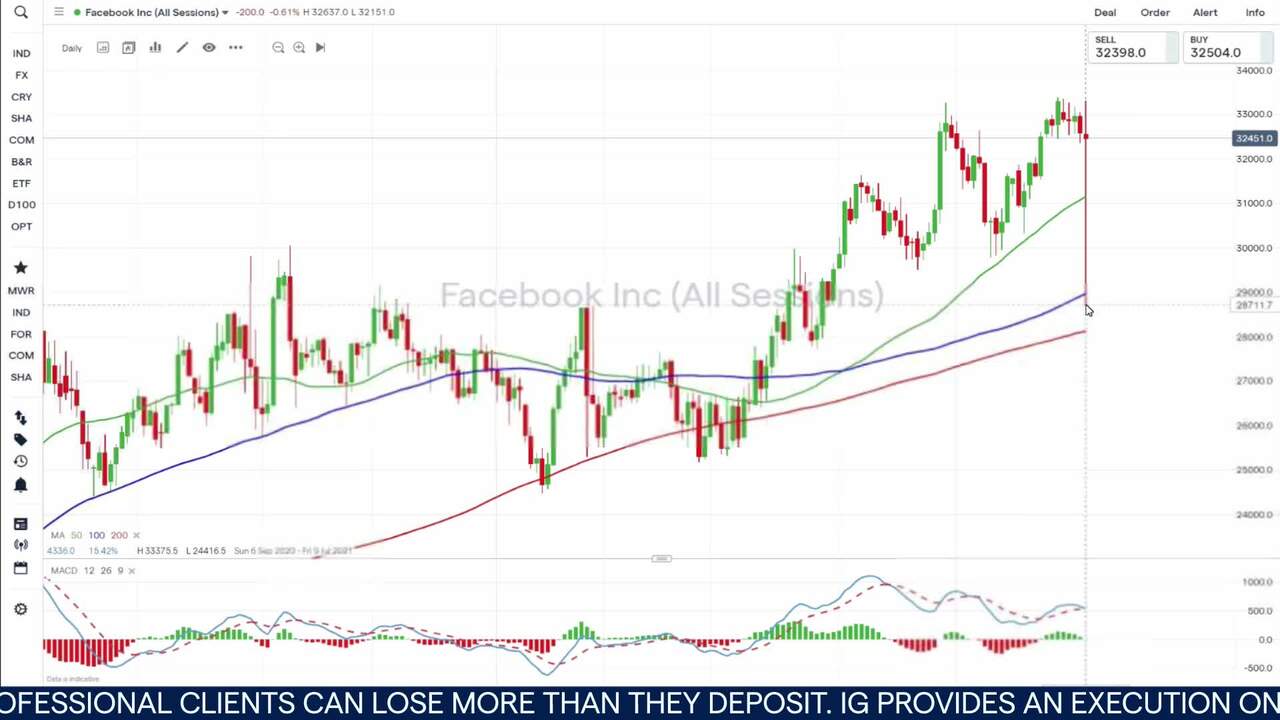Select the CRY sidebar item
1280x720 pixels.
click(21, 97)
